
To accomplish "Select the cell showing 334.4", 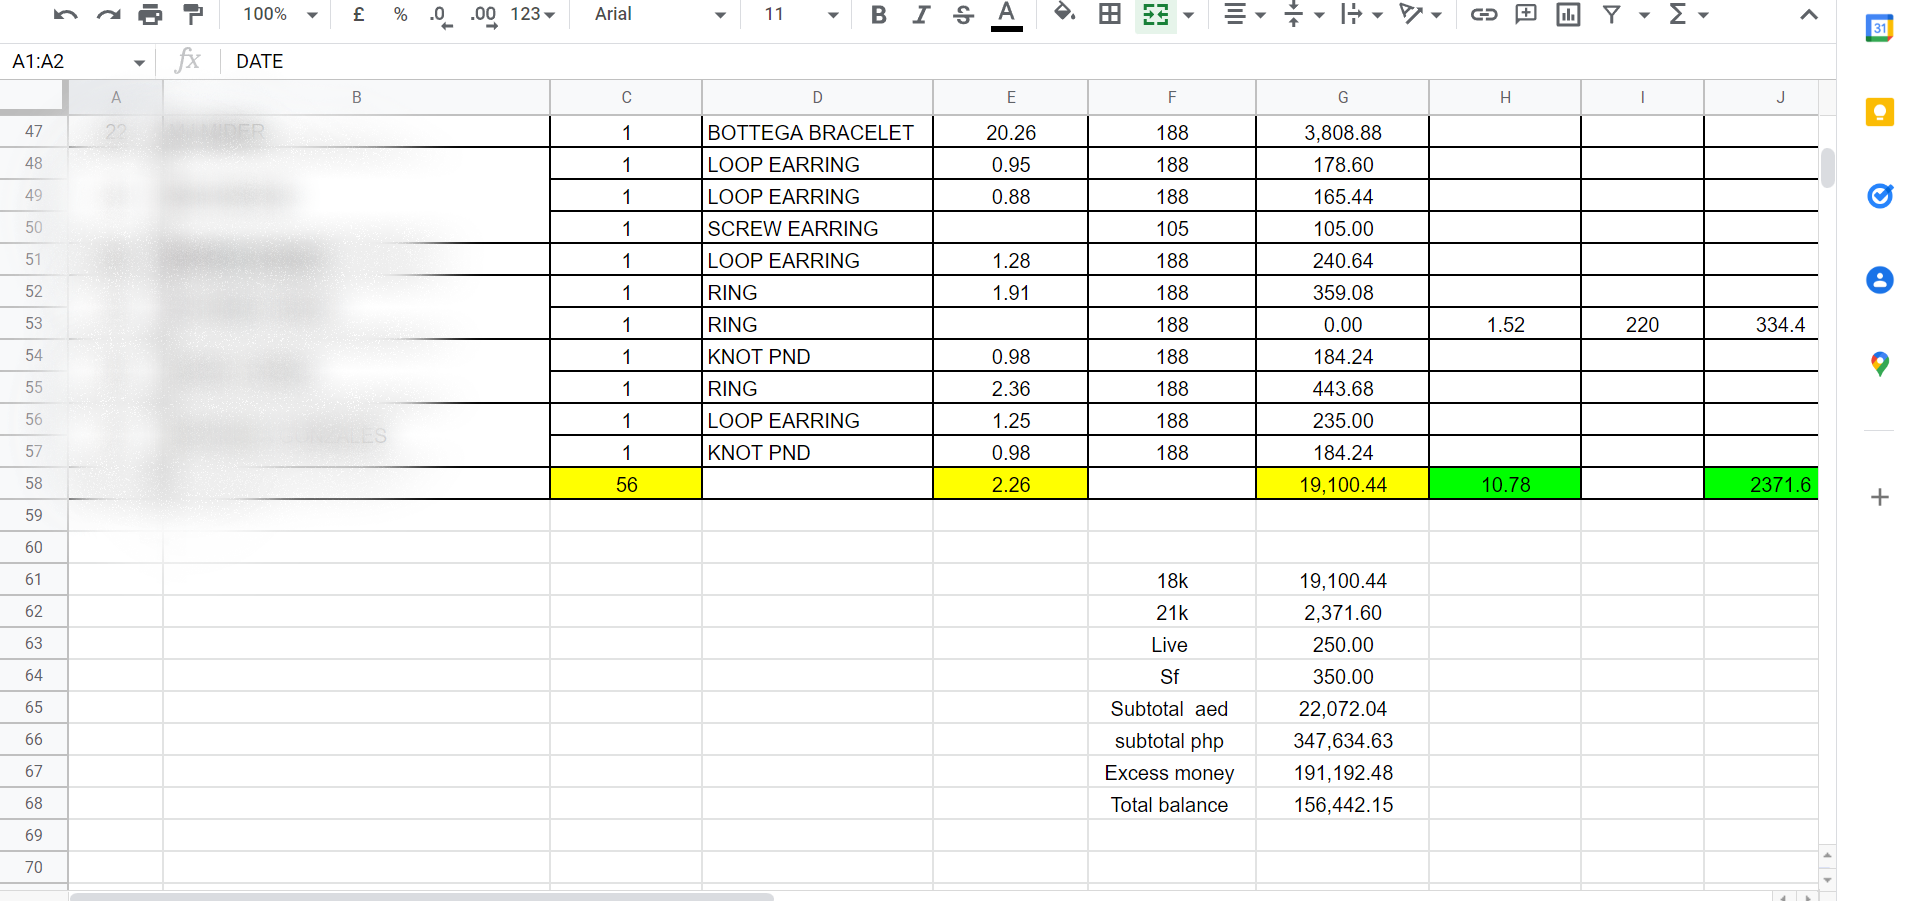I will tap(1761, 324).
